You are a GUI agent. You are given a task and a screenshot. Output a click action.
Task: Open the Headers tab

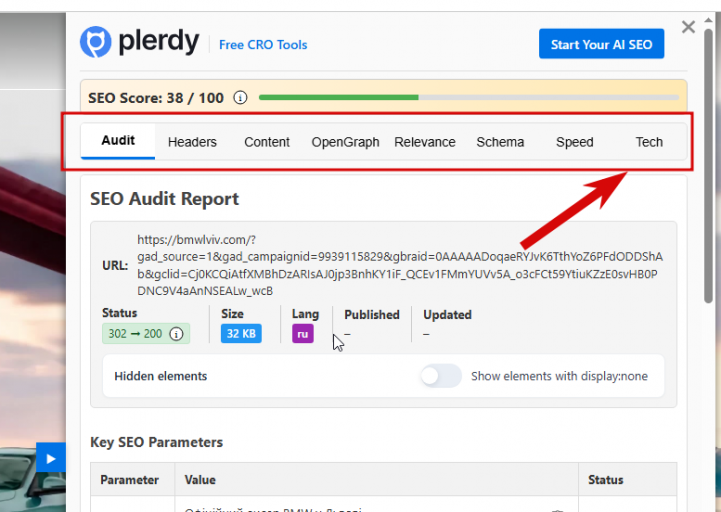pos(192,142)
